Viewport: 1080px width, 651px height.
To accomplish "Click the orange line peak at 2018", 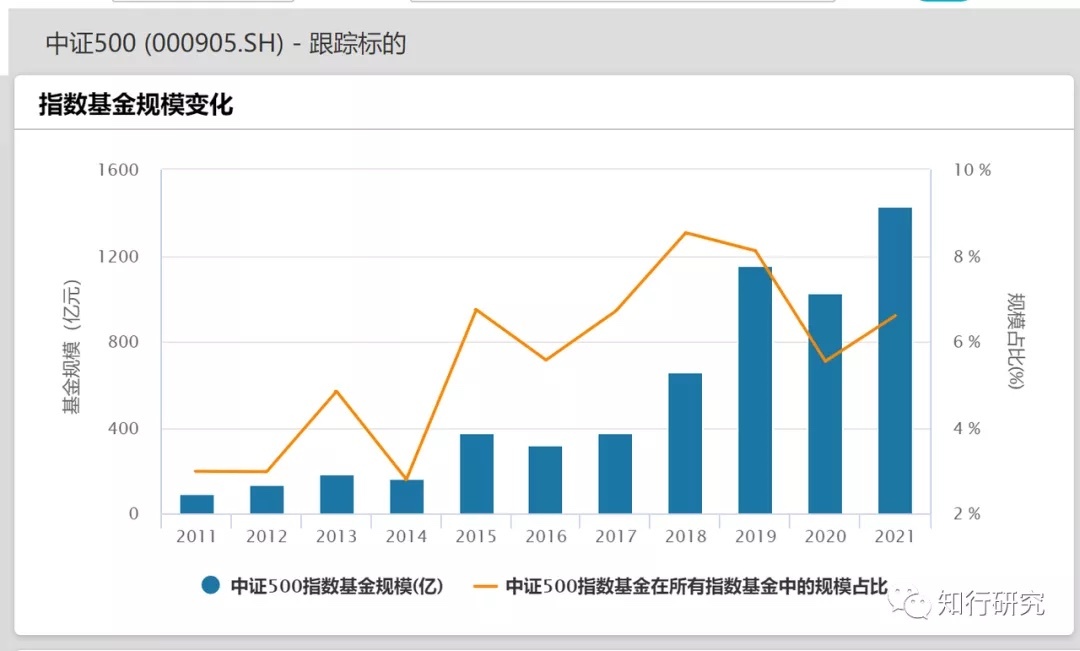I will (685, 233).
